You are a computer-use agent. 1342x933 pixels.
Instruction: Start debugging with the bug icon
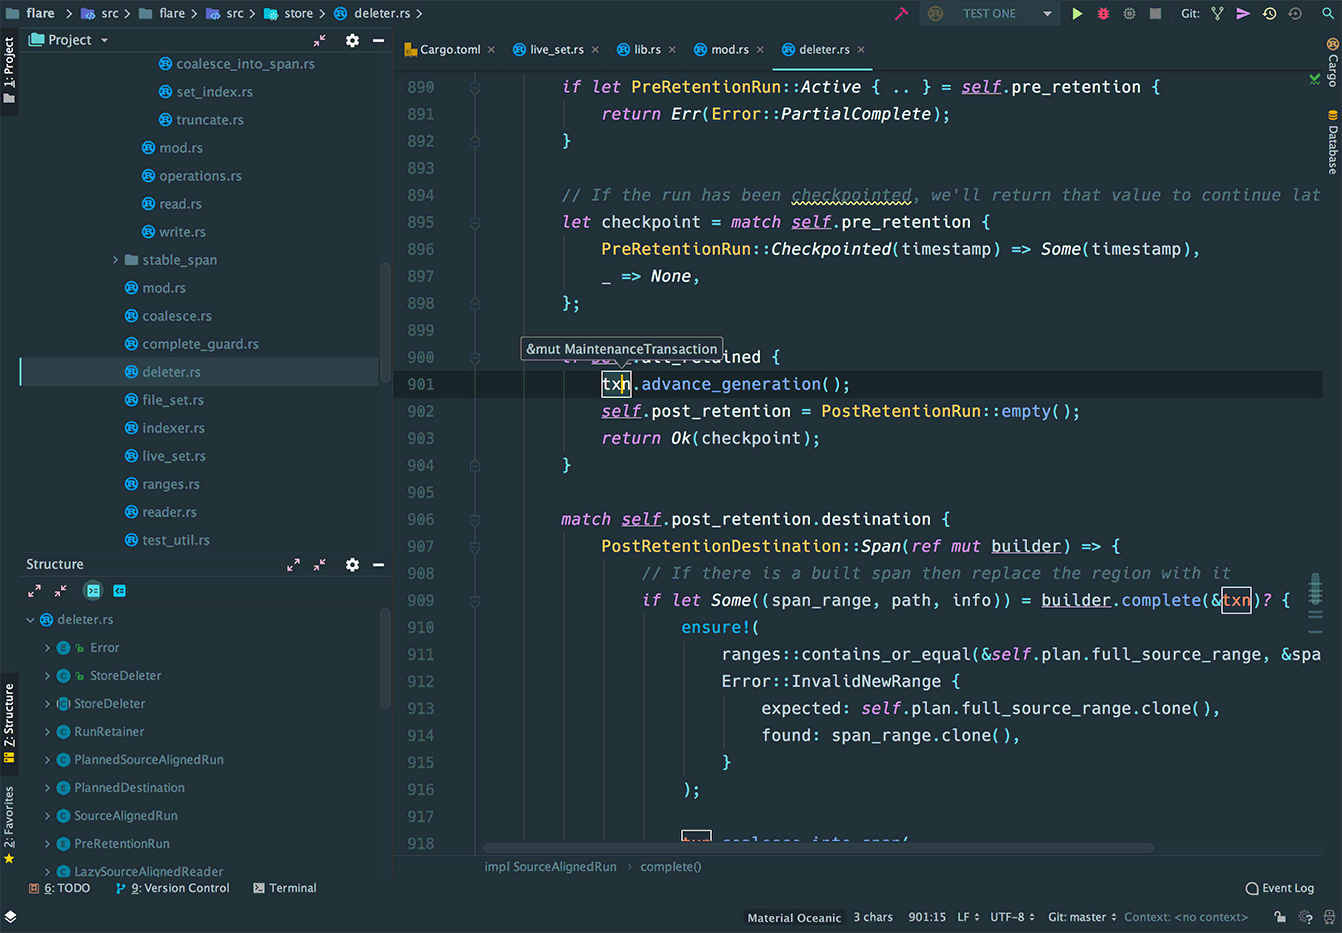click(1103, 14)
